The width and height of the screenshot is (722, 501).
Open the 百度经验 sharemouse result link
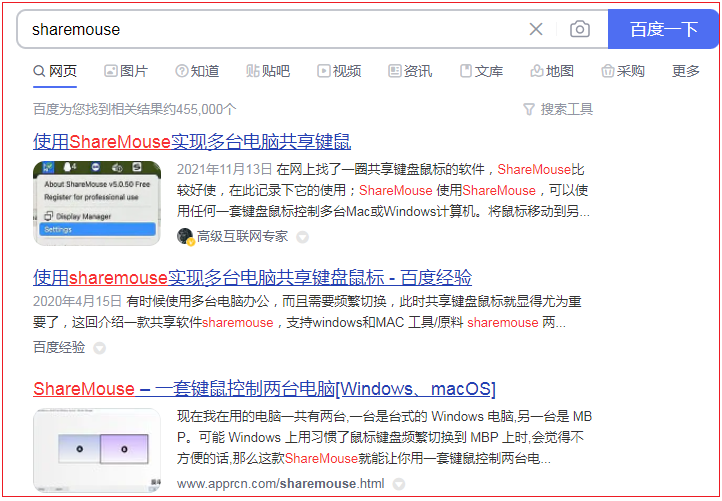(252, 278)
